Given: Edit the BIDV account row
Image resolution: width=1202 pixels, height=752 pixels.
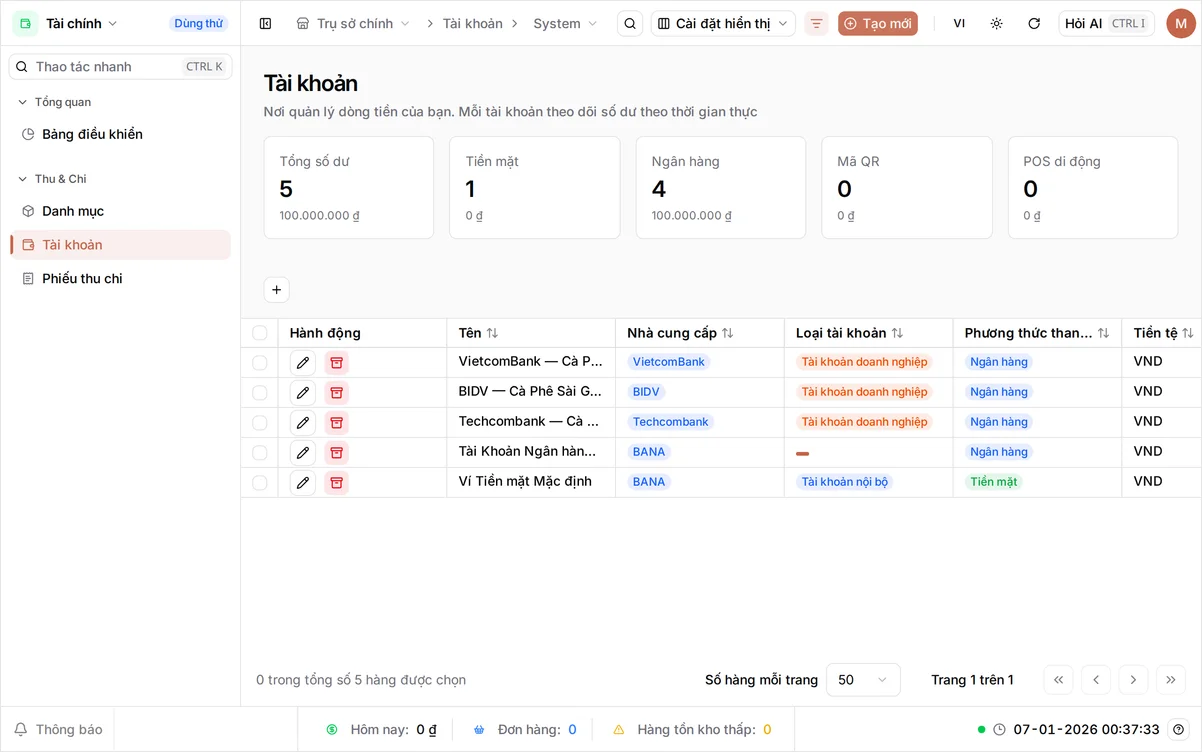Looking at the screenshot, I should pos(303,392).
